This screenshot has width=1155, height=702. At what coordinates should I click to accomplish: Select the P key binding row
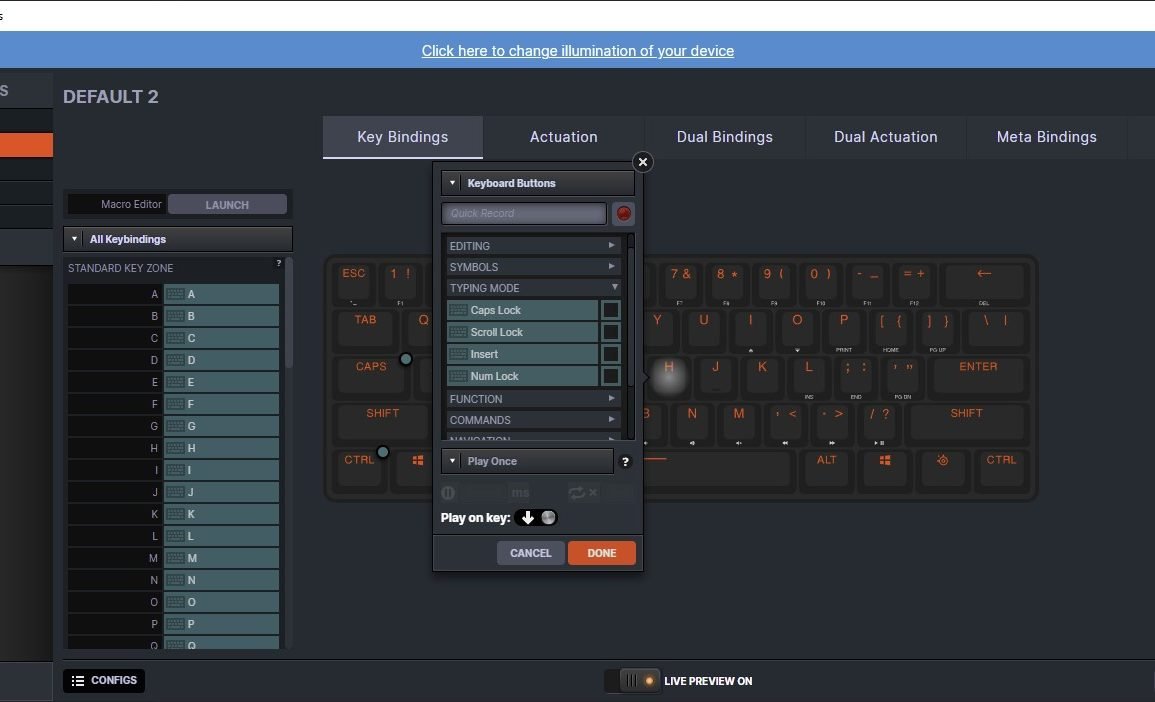click(173, 624)
